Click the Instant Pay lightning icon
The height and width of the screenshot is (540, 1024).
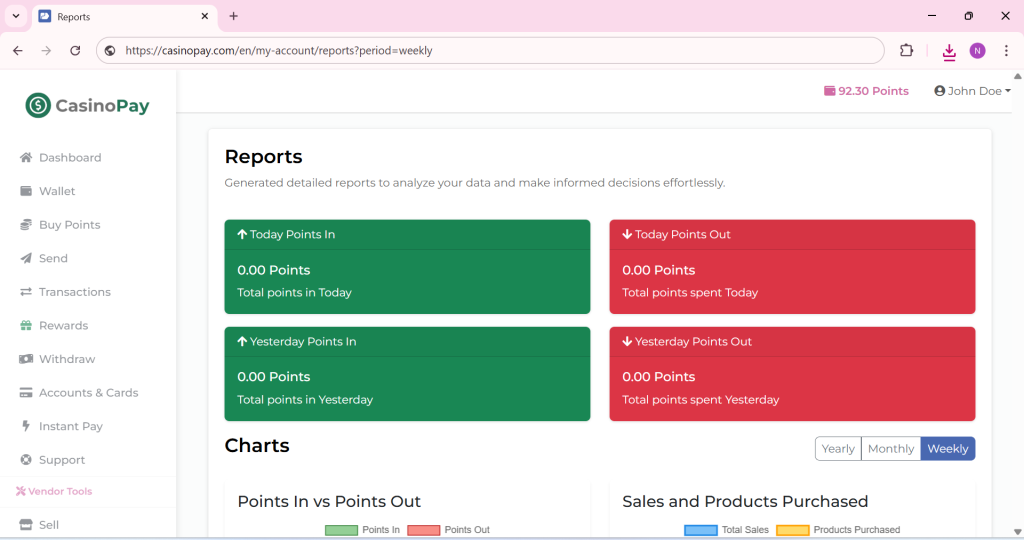[x=26, y=426]
